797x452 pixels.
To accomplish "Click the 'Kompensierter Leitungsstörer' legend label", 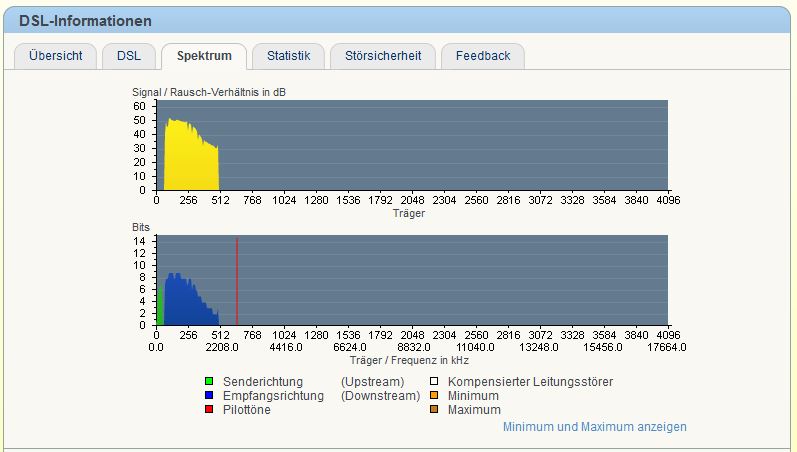I will pos(530,382).
